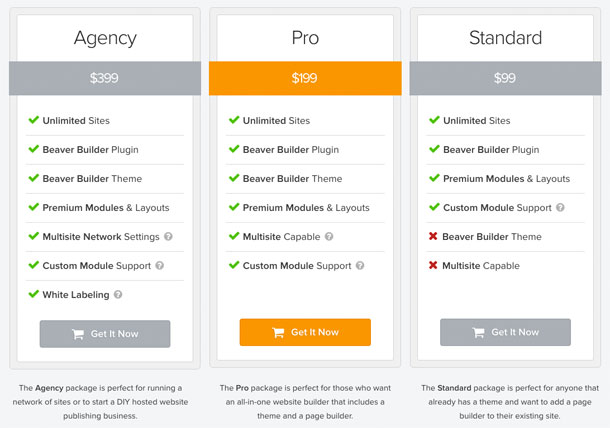Click green checkmark beside Agency Unlimited Sites
This screenshot has height=428, width=610.
point(33,121)
